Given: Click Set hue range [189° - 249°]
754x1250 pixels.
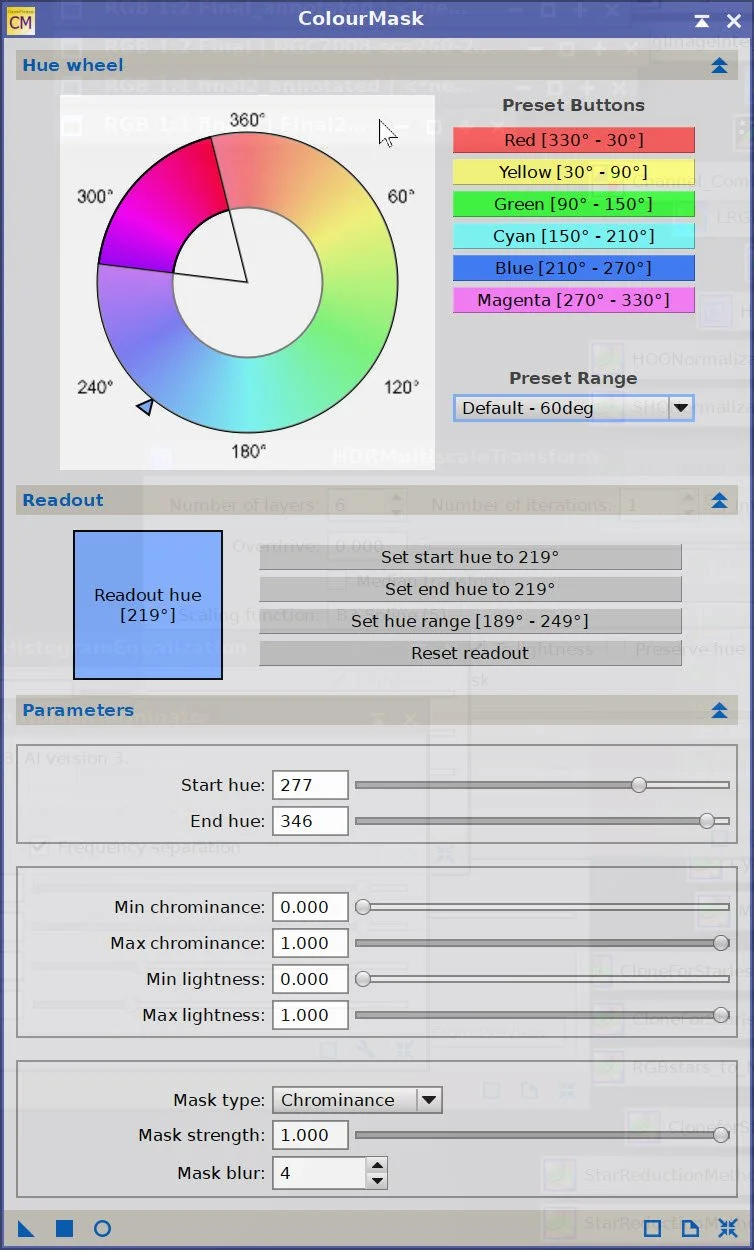Looking at the screenshot, I should tap(470, 621).
